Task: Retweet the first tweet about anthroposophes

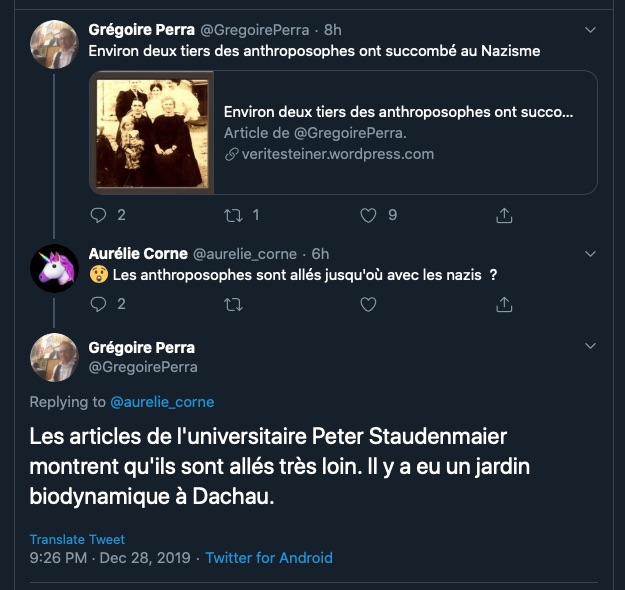Action: [x=233, y=215]
